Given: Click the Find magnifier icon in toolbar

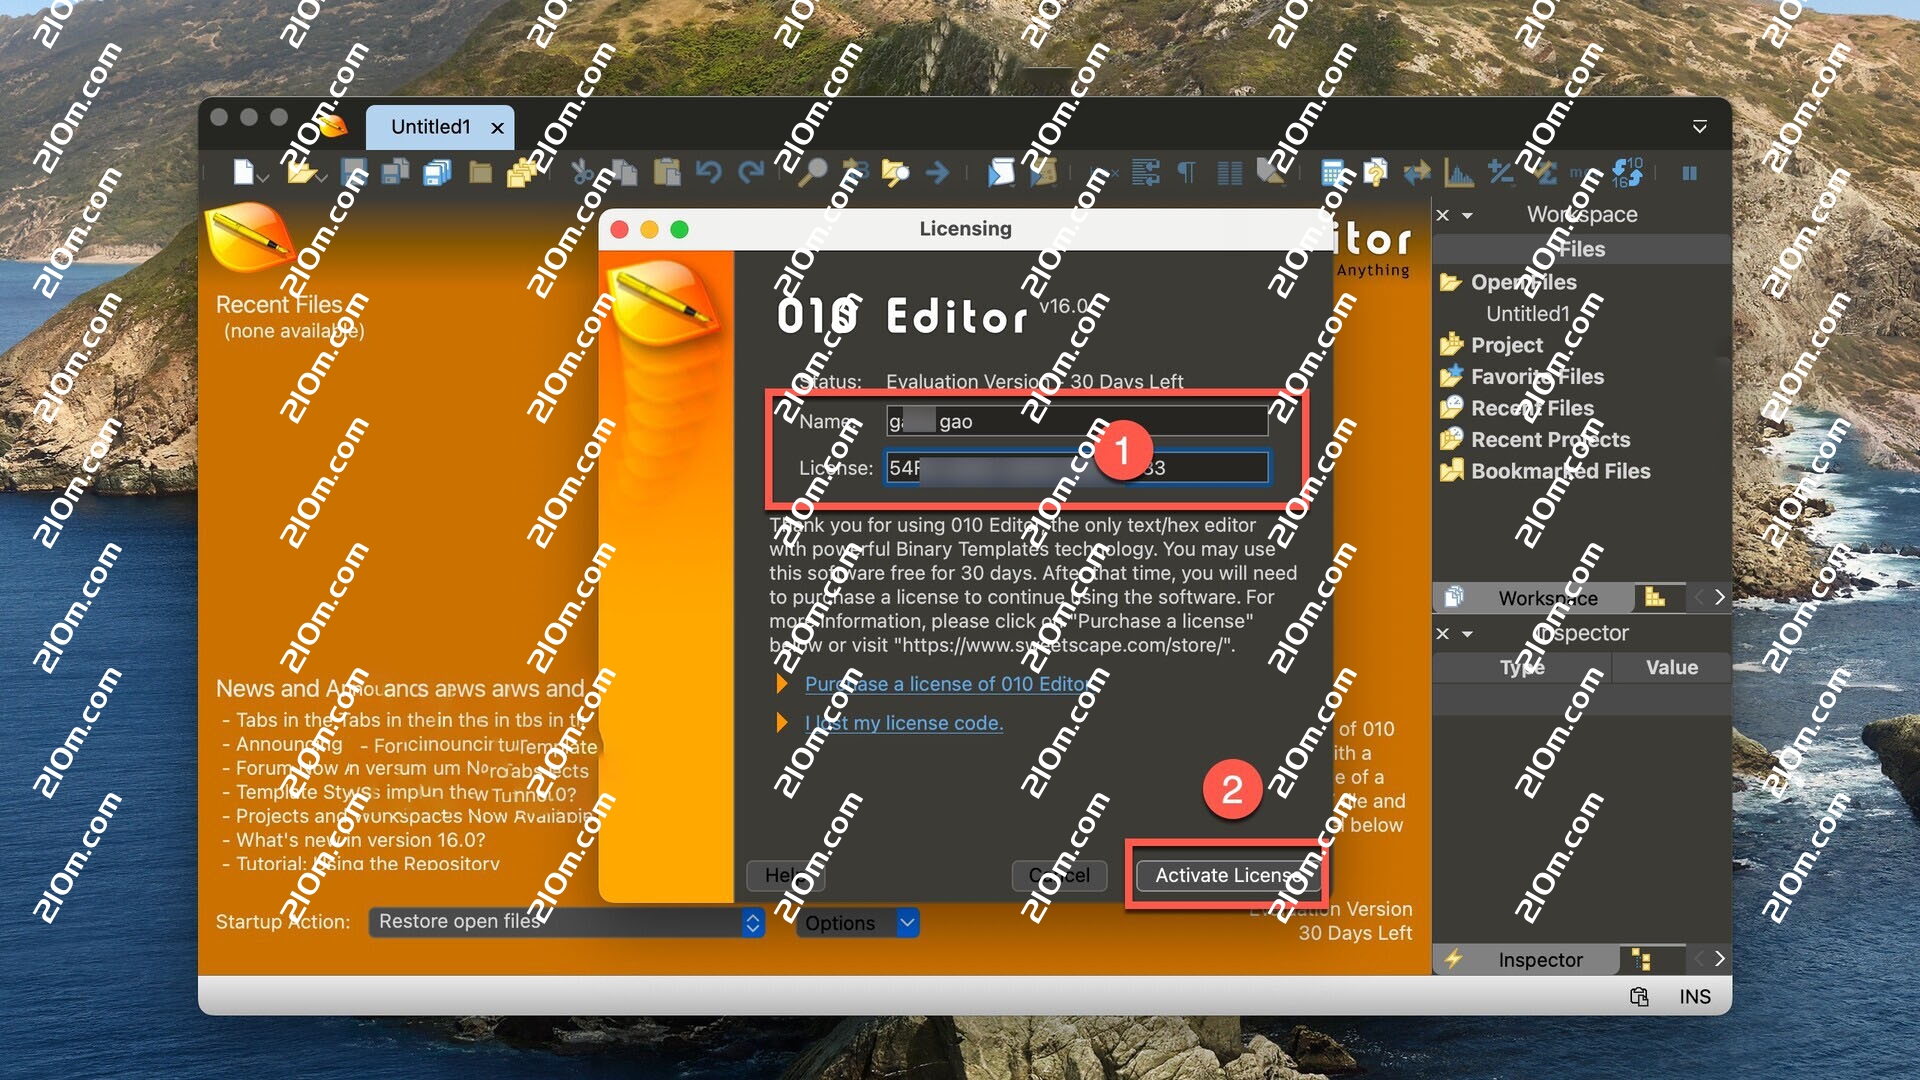Looking at the screenshot, I should coord(814,173).
